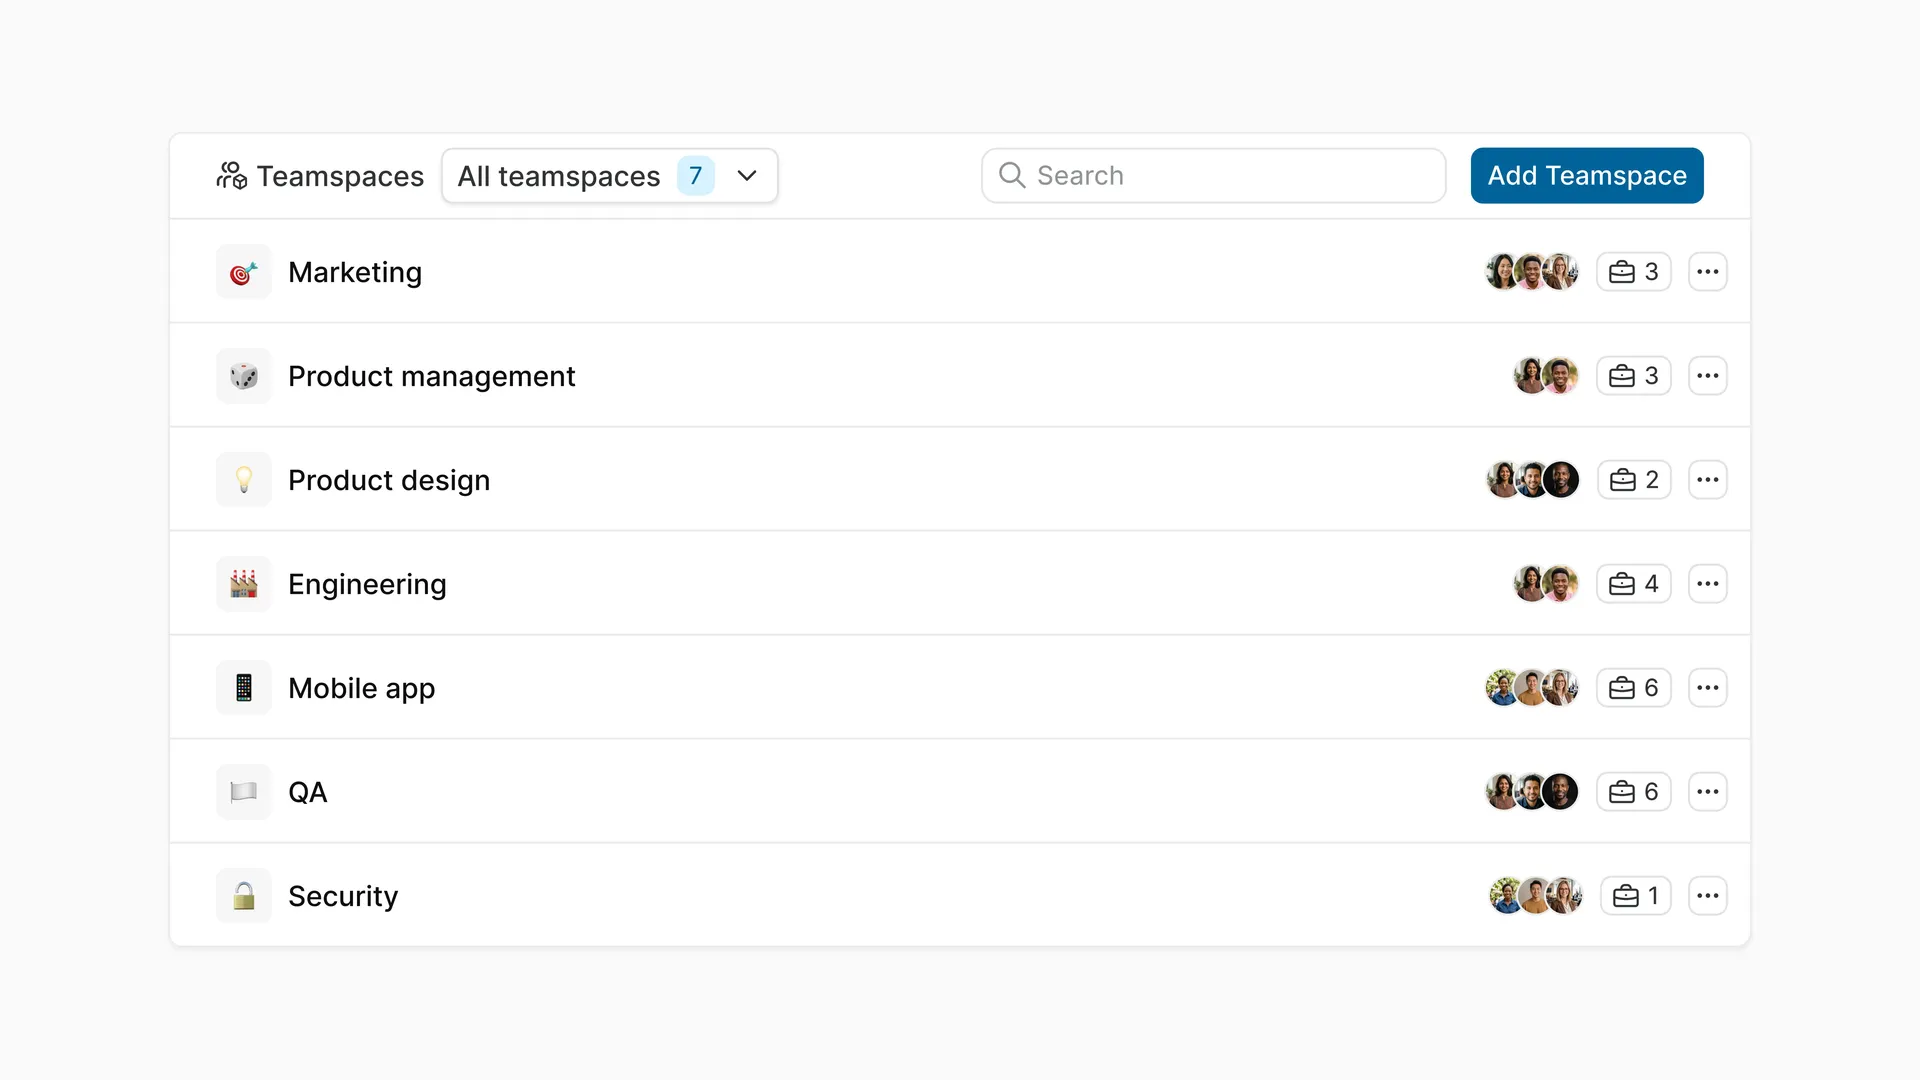Click the Mobile app projects count badge

click(x=1633, y=688)
